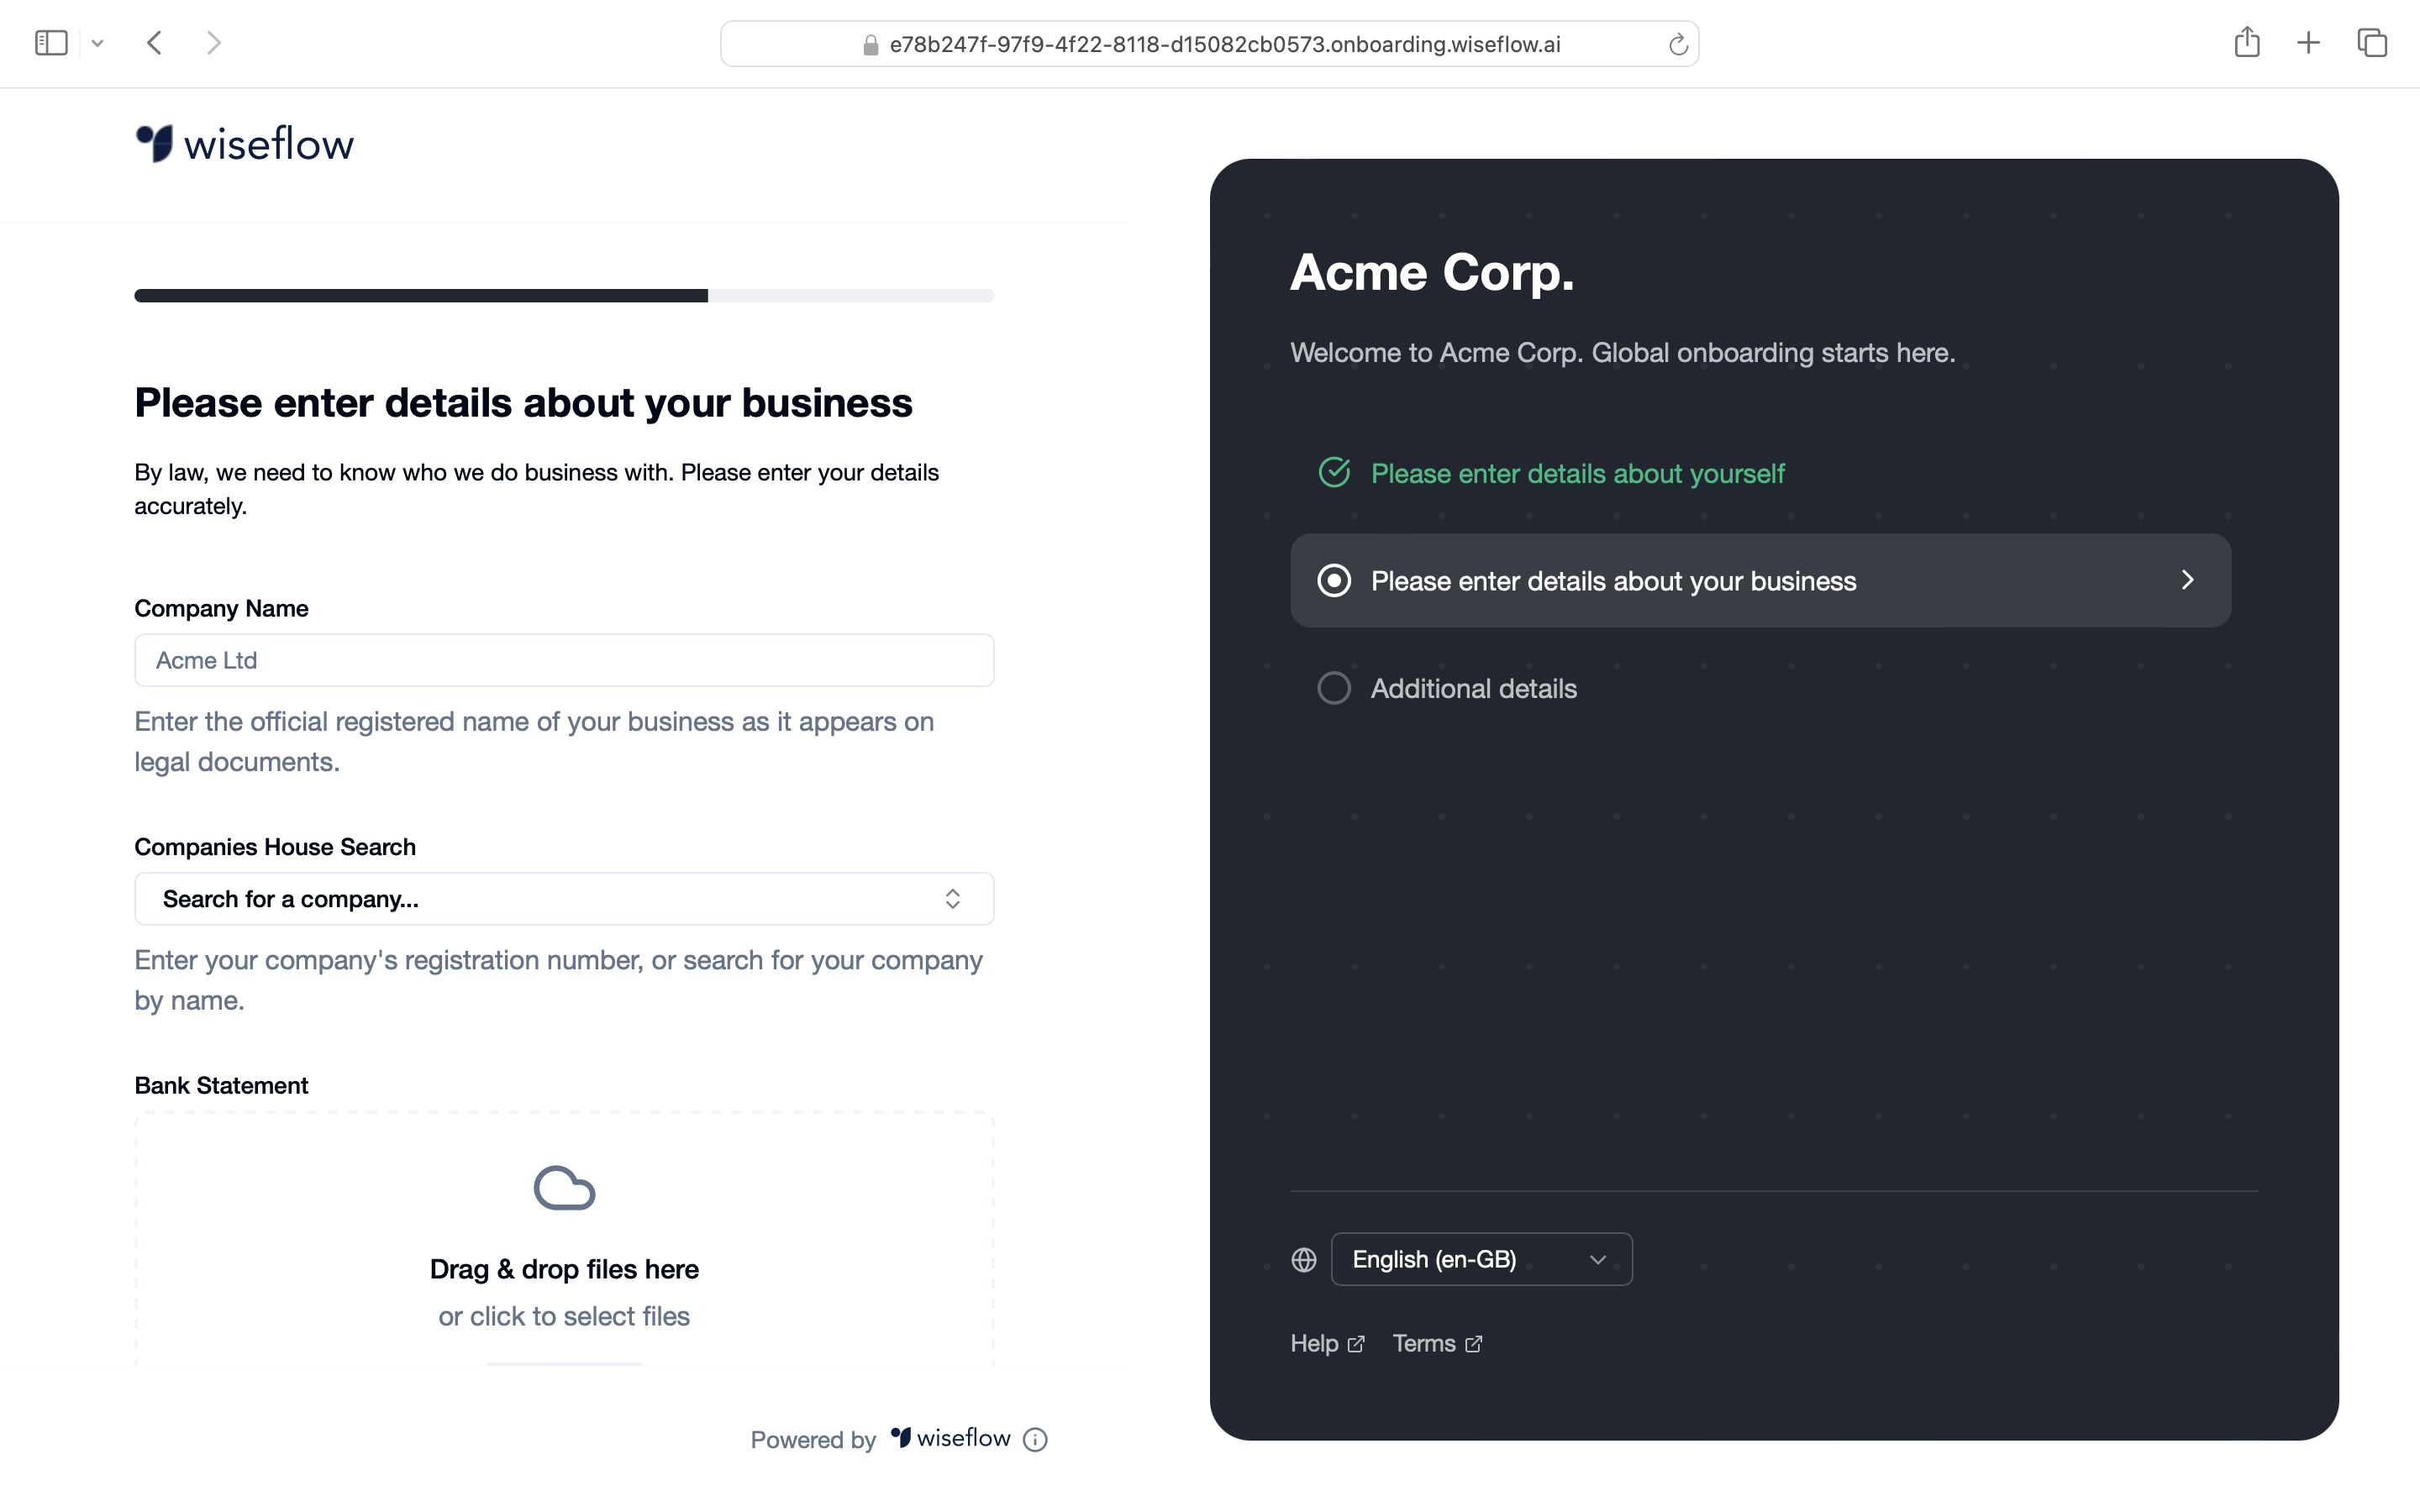Click the green checkmark beside completed step
This screenshot has height=1512, width=2420.
pyautogui.click(x=1334, y=472)
